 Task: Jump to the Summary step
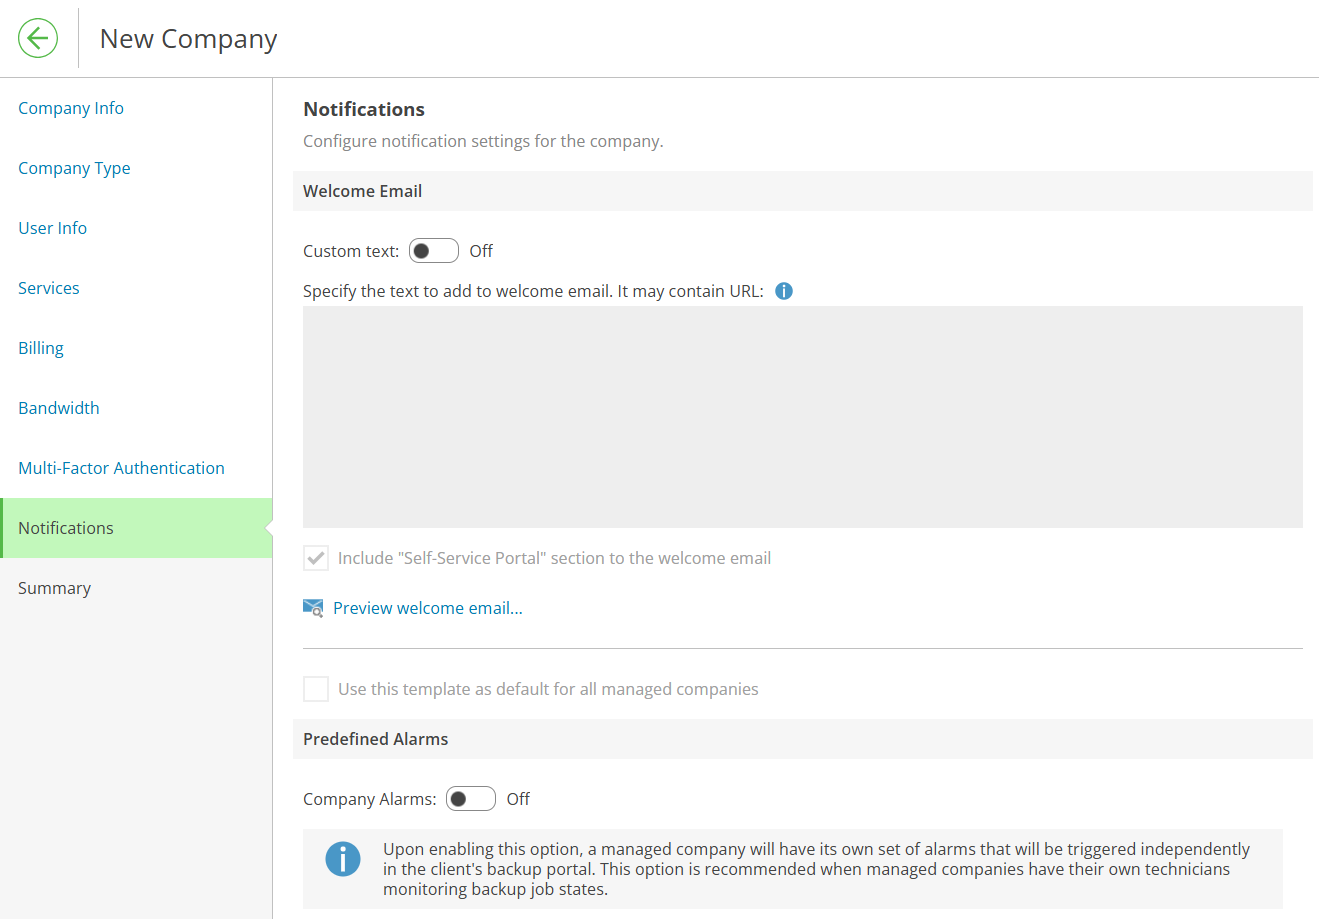(x=54, y=588)
